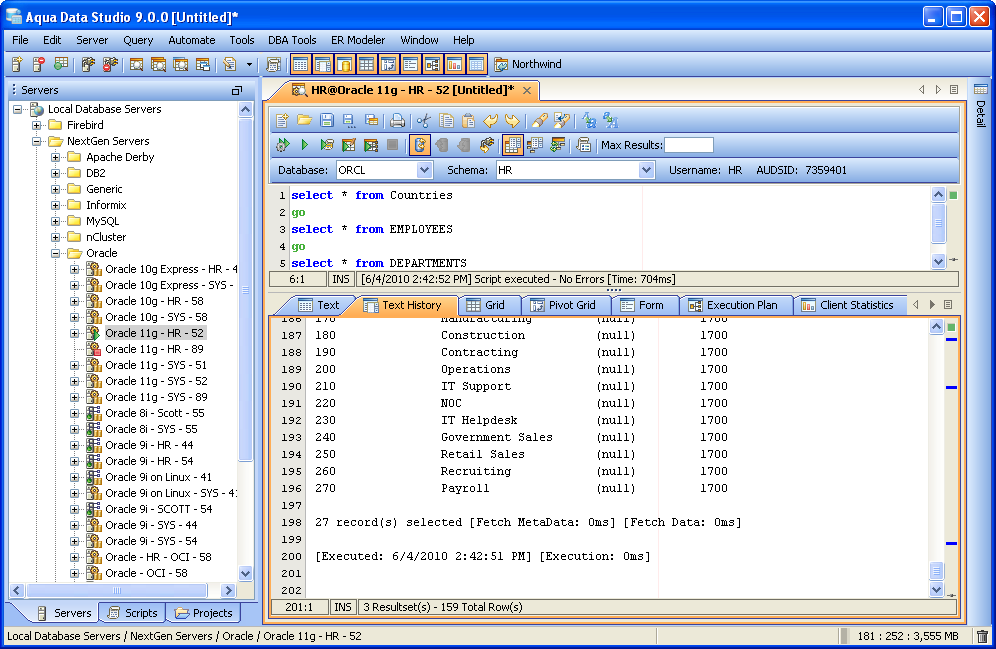Click the Print icon in editor toolbar
This screenshot has height=649, width=996.
(397, 121)
